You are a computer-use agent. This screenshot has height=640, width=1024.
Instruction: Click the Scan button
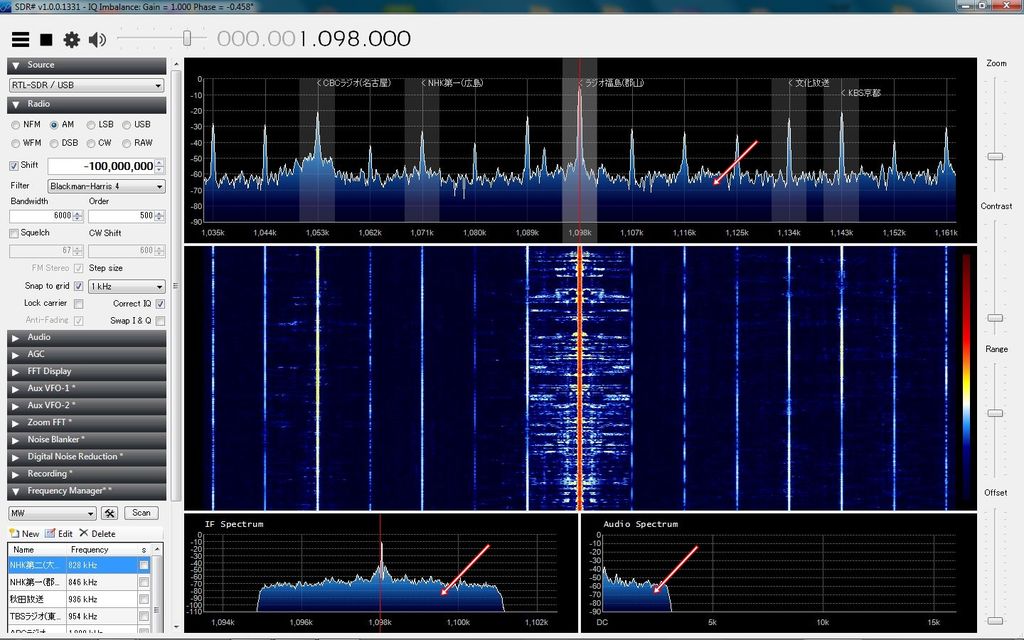(x=141, y=513)
